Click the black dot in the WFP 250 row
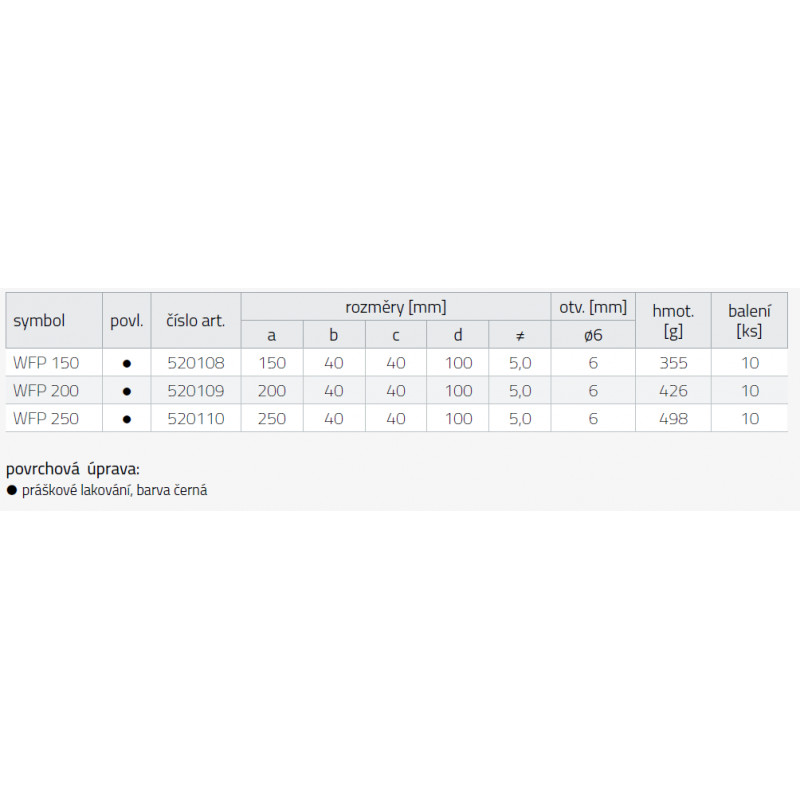This screenshot has width=800, height=800. click(127, 419)
